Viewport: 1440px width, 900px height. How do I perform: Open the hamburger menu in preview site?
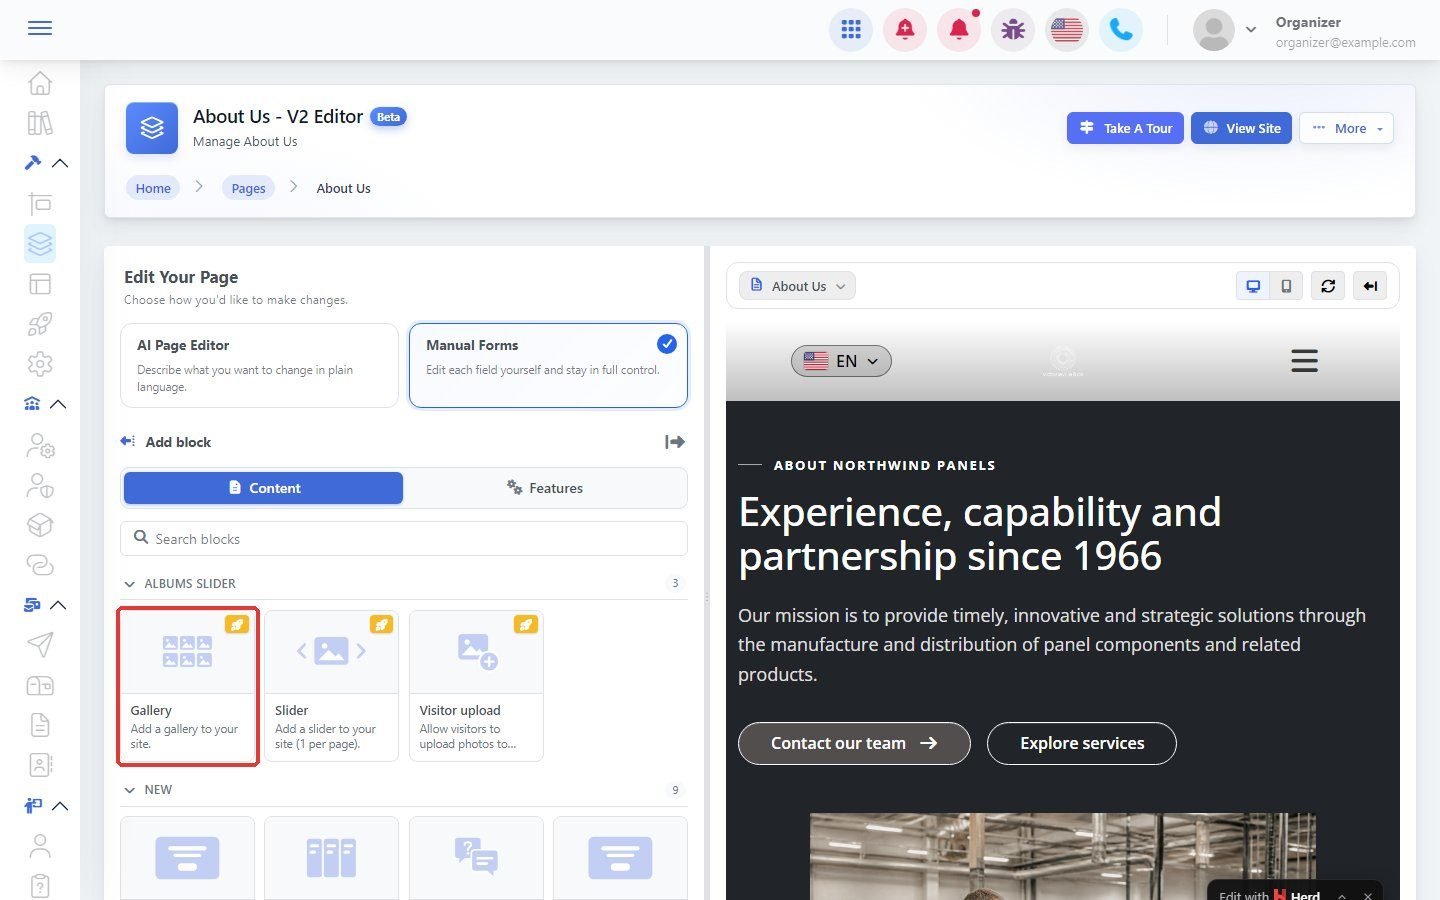(1304, 361)
